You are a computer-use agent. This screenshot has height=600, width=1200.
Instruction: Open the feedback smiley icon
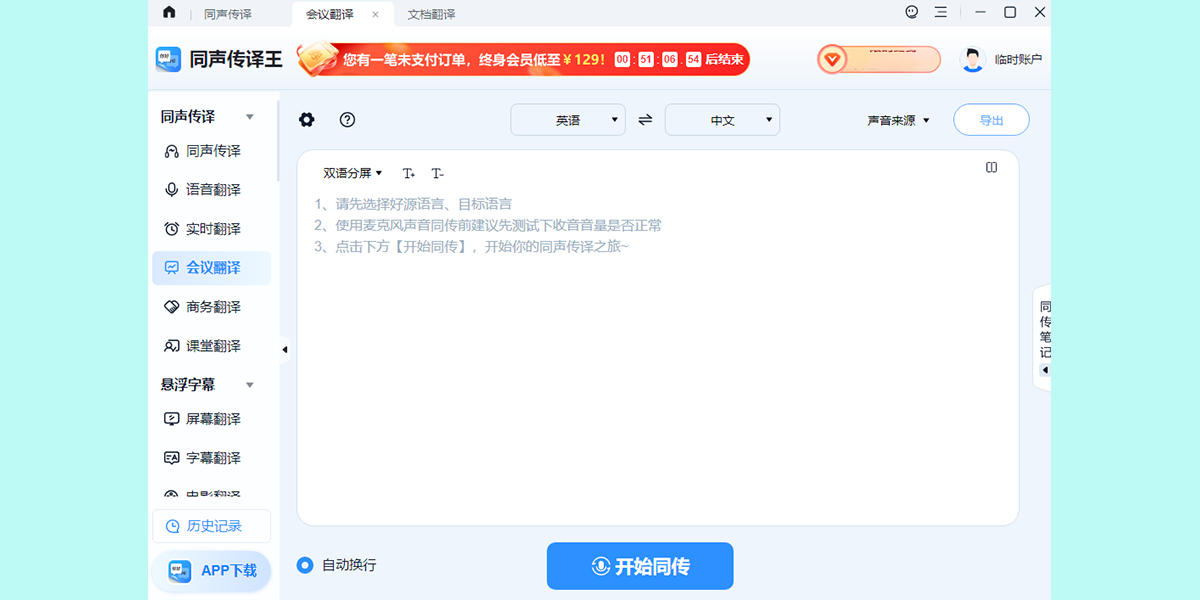point(912,13)
